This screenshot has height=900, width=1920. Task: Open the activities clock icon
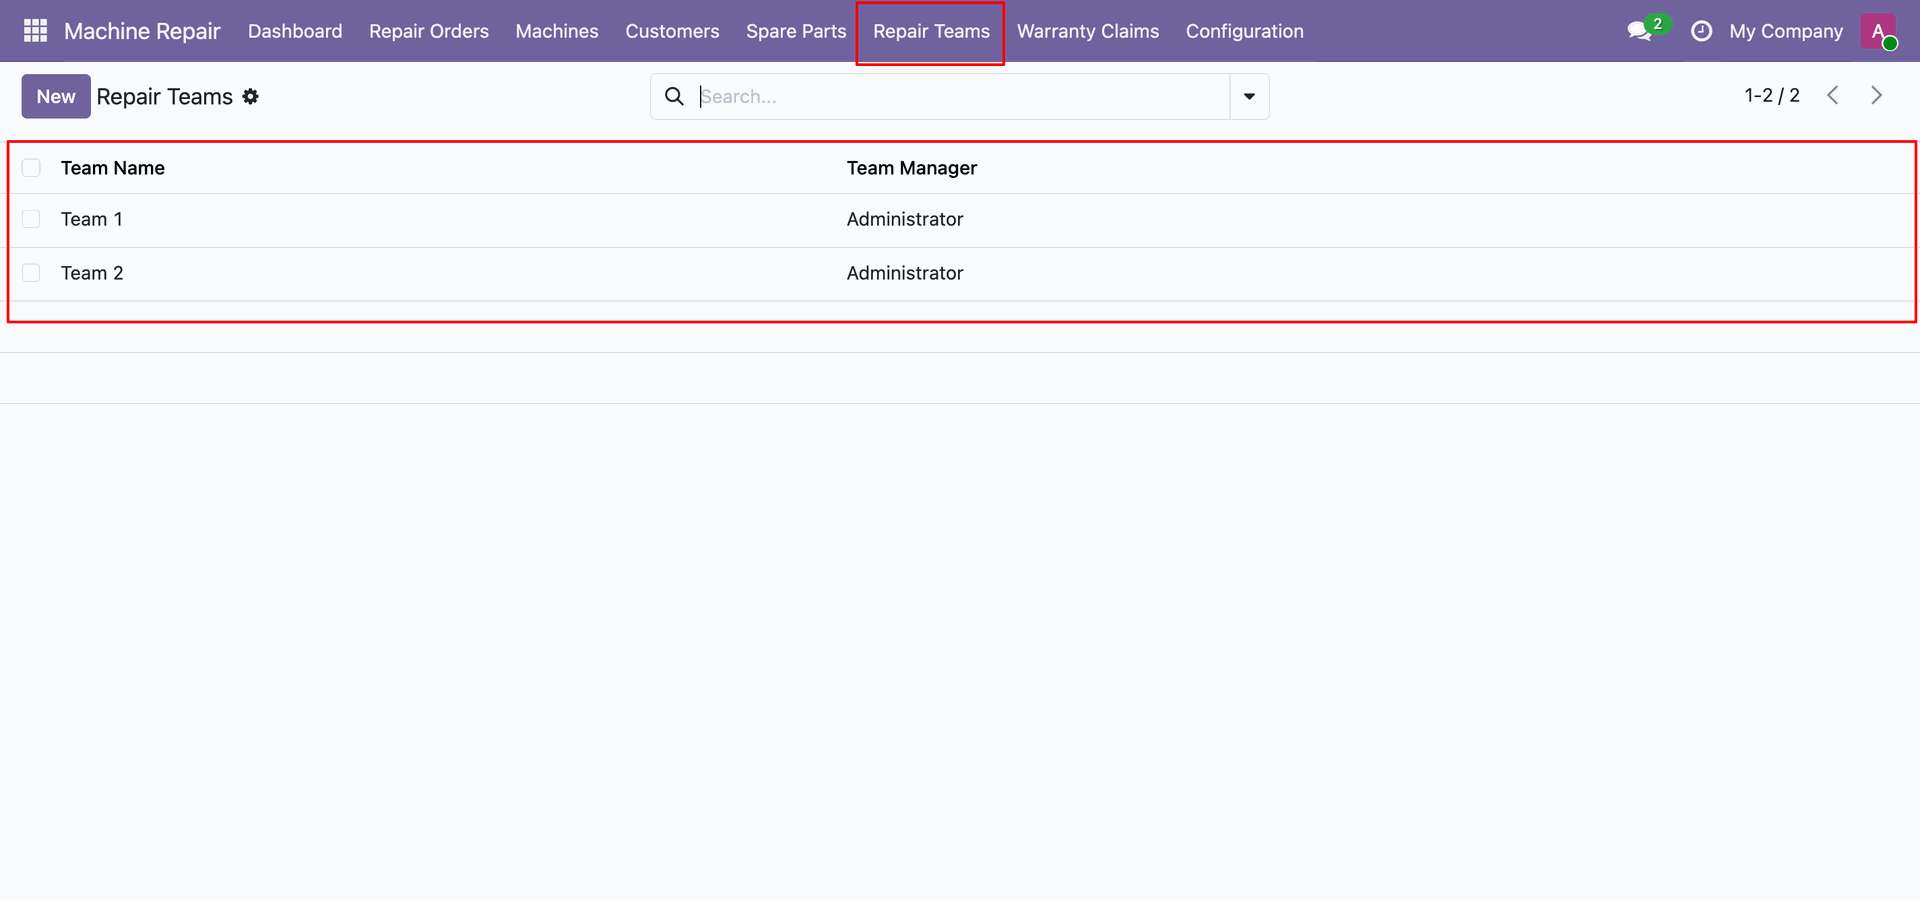(x=1701, y=31)
